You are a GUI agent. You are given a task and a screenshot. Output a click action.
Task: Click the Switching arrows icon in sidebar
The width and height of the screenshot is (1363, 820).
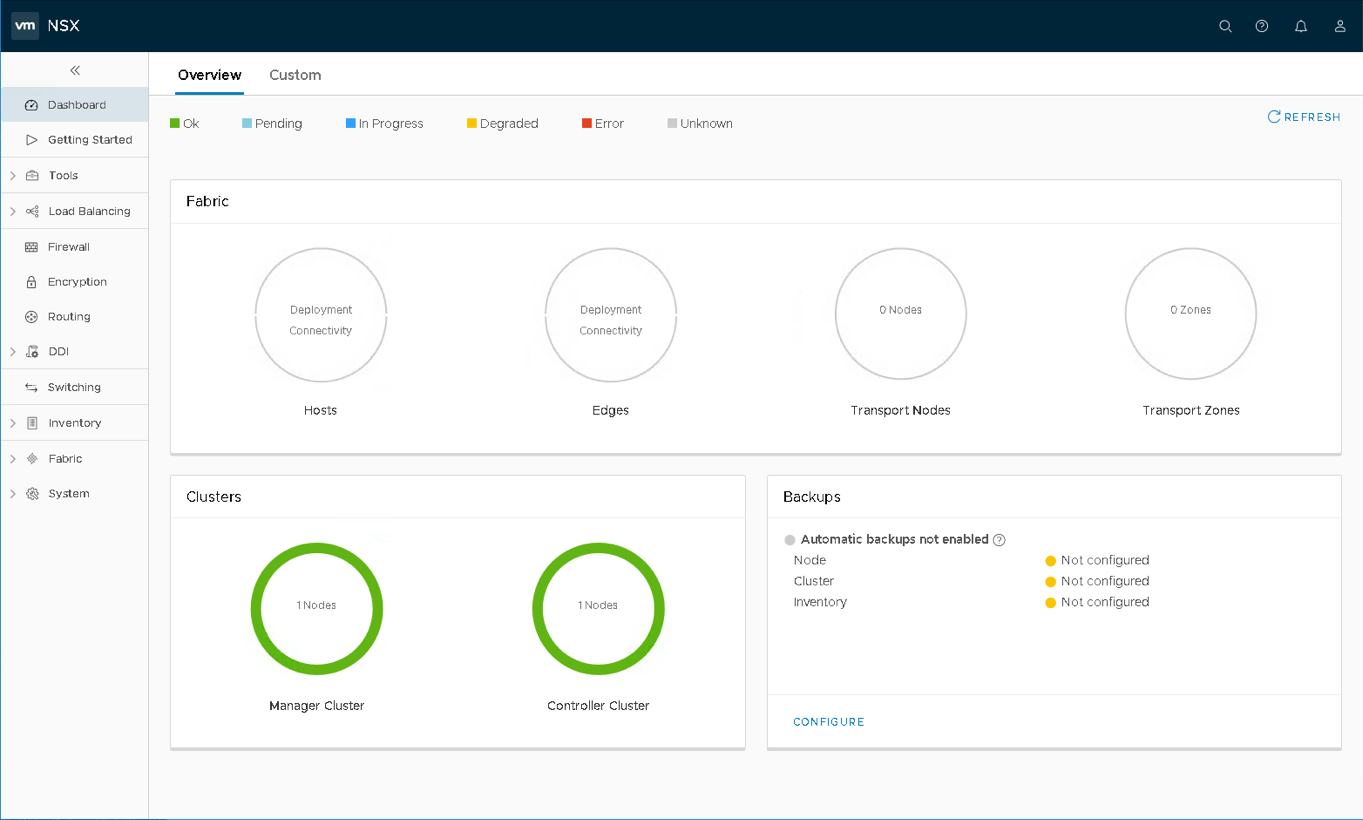pyautogui.click(x=31, y=387)
